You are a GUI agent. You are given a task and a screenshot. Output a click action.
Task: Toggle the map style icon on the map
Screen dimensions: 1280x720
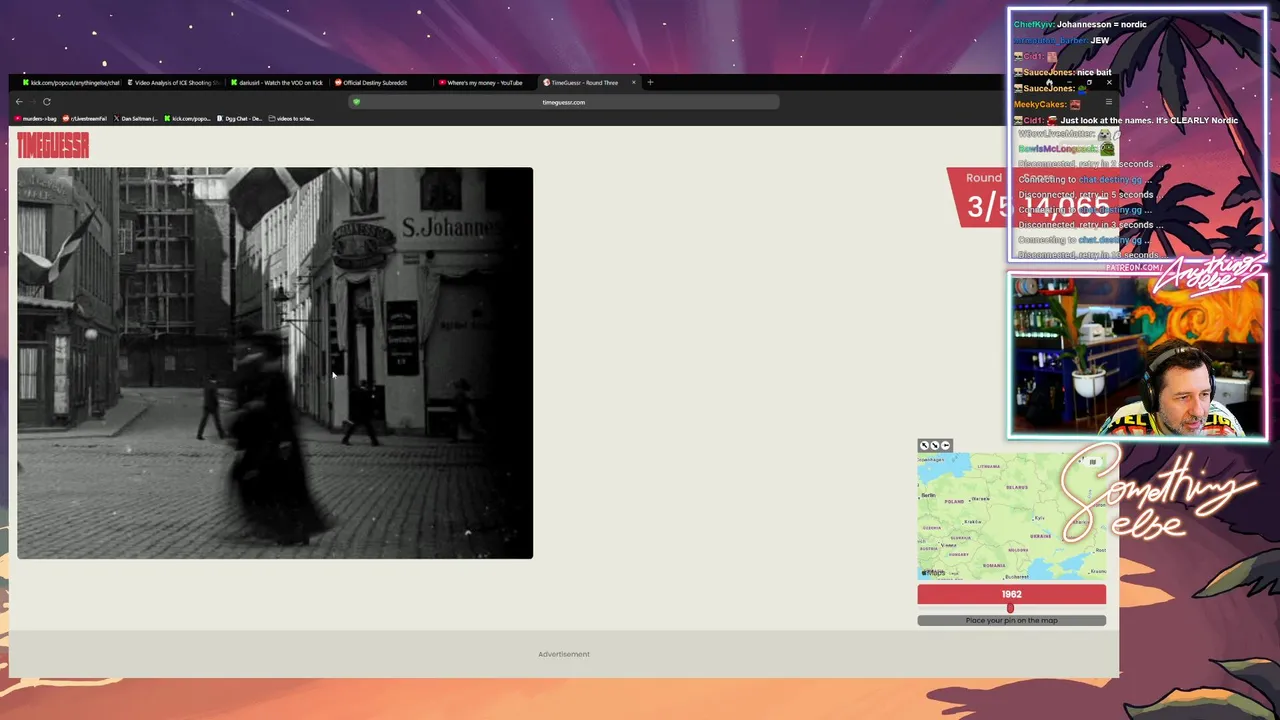pos(1092,462)
